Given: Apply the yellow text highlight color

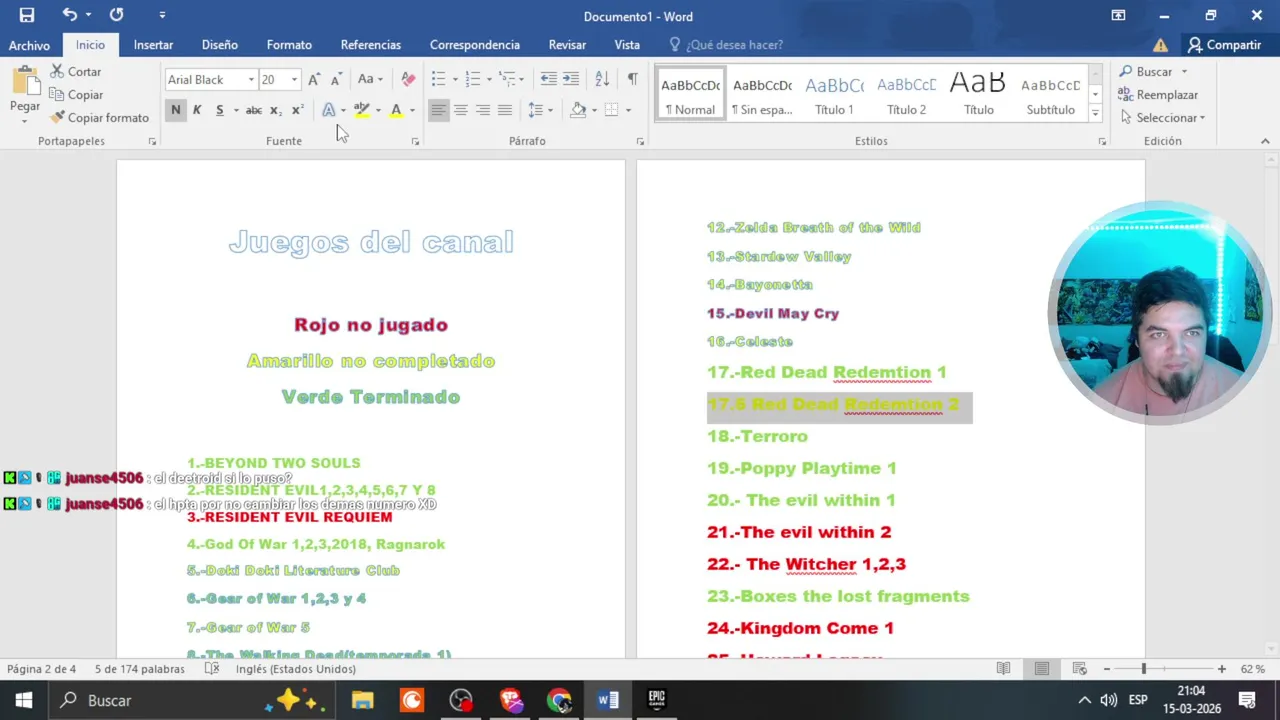Looking at the screenshot, I should pos(361,110).
